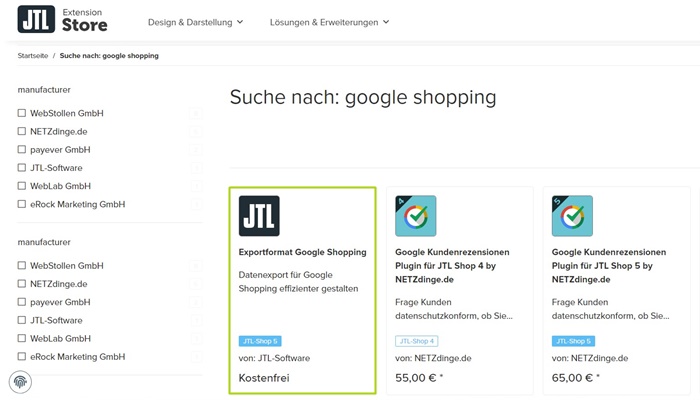The height and width of the screenshot is (400, 700).
Task: Check WebStollen GmbH in the upper manufacturer list
Action: (x=21, y=113)
